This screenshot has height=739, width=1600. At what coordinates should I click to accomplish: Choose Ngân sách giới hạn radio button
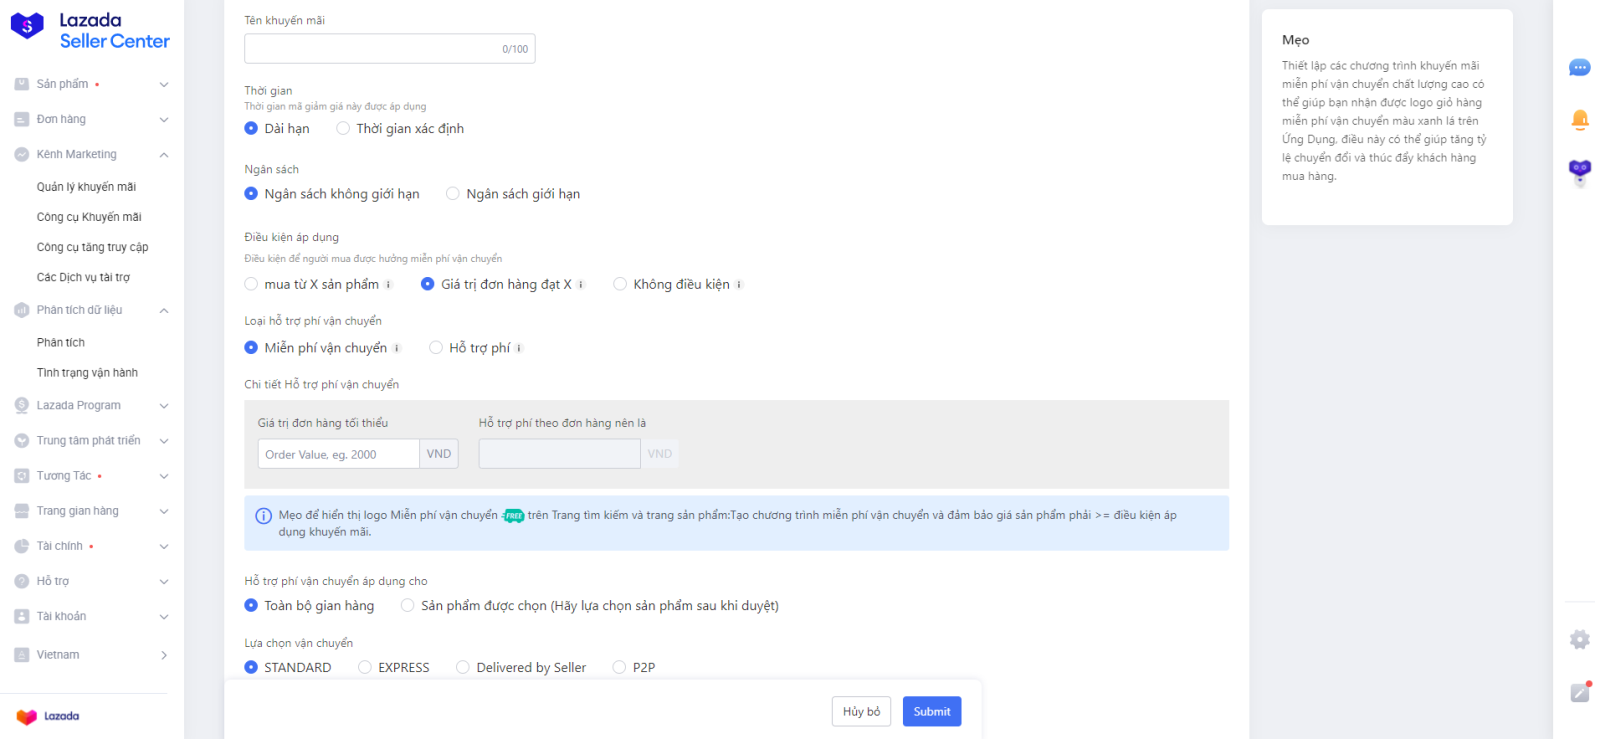tap(453, 194)
